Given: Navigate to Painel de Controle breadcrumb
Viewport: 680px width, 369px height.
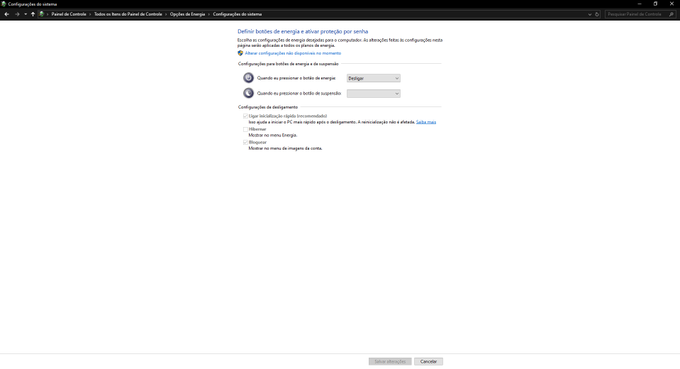Looking at the screenshot, I should (69, 14).
